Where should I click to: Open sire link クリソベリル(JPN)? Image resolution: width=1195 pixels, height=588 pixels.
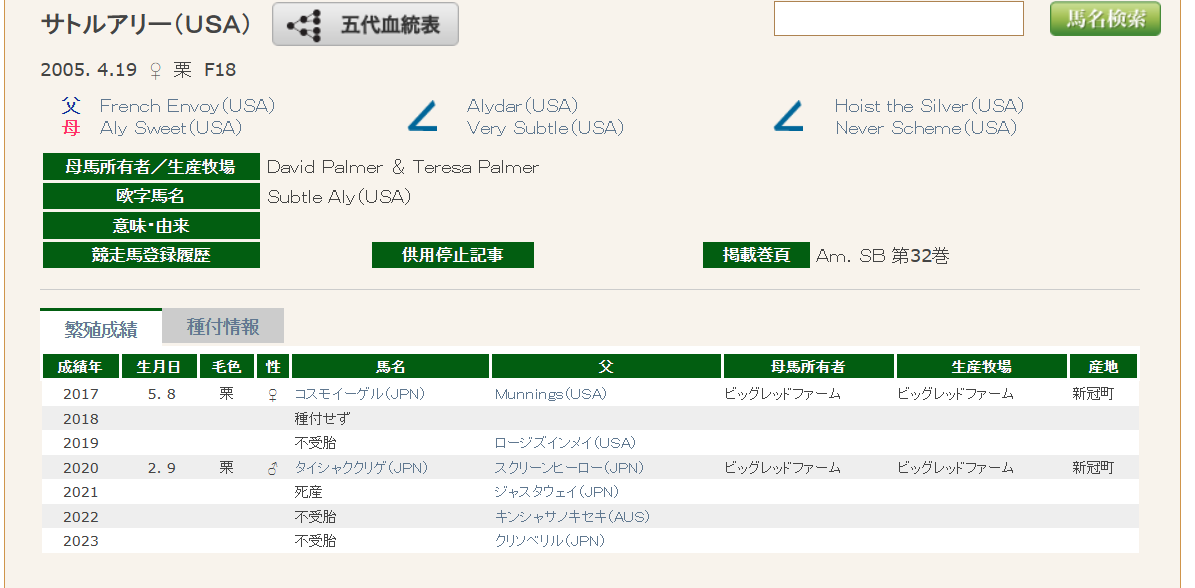click(x=549, y=542)
